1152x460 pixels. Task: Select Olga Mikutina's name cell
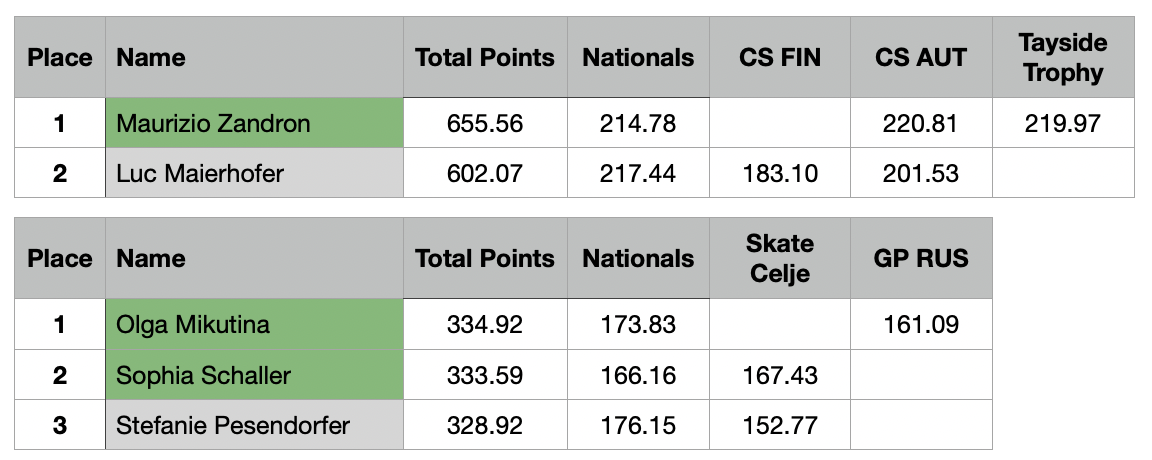point(254,324)
